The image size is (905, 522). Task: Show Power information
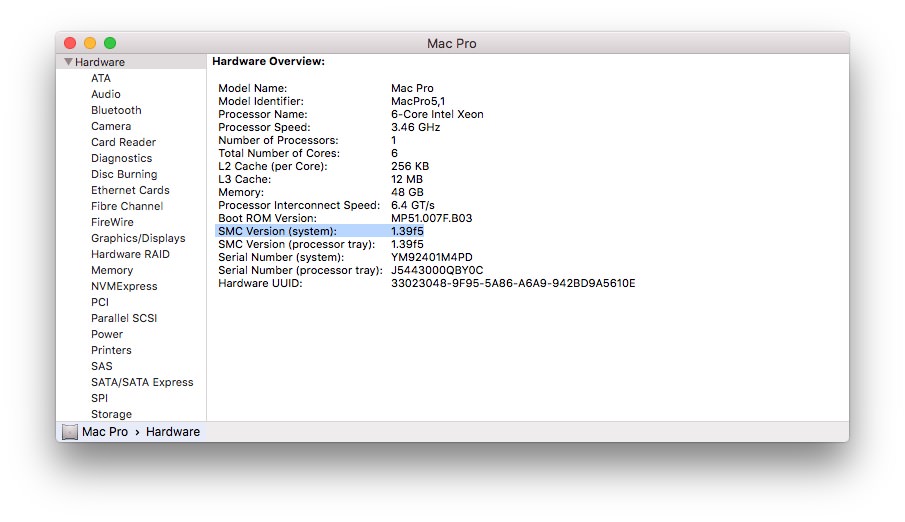click(x=107, y=334)
